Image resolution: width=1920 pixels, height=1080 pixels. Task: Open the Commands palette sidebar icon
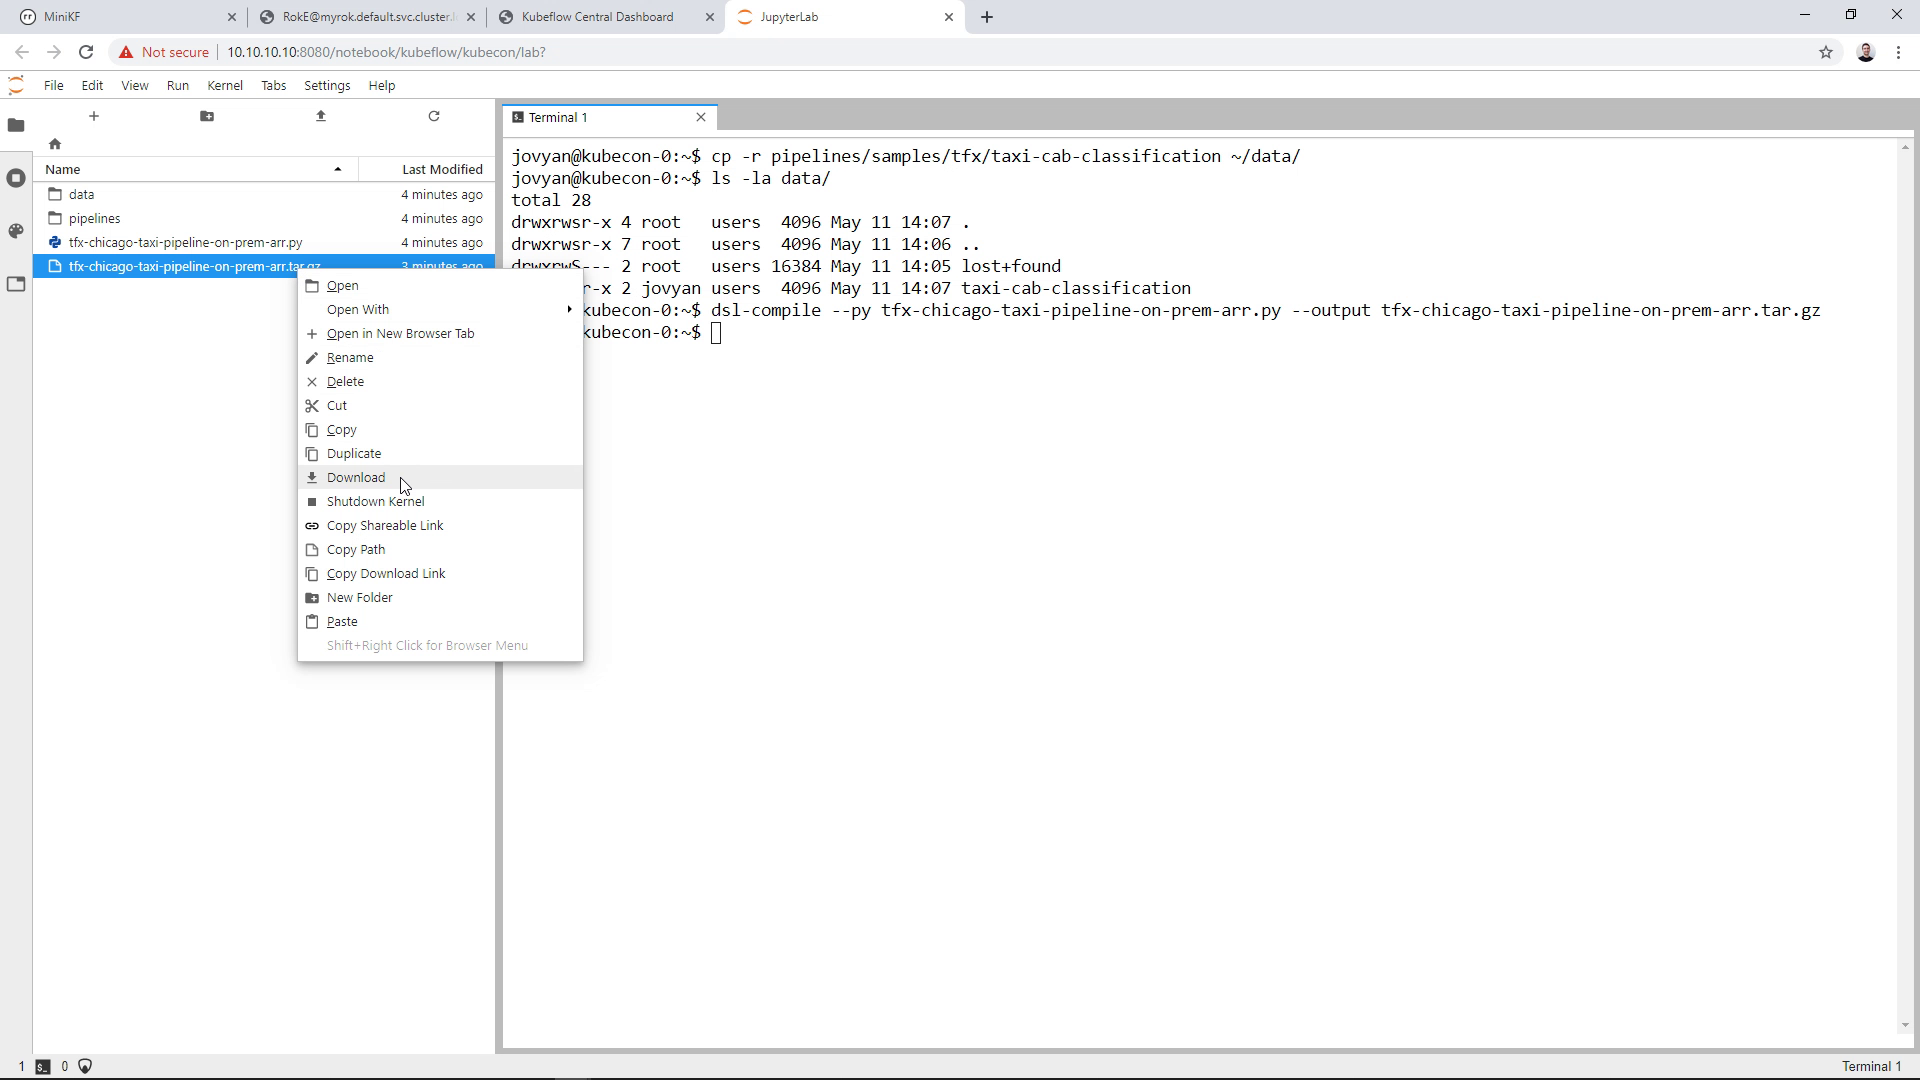(16, 231)
